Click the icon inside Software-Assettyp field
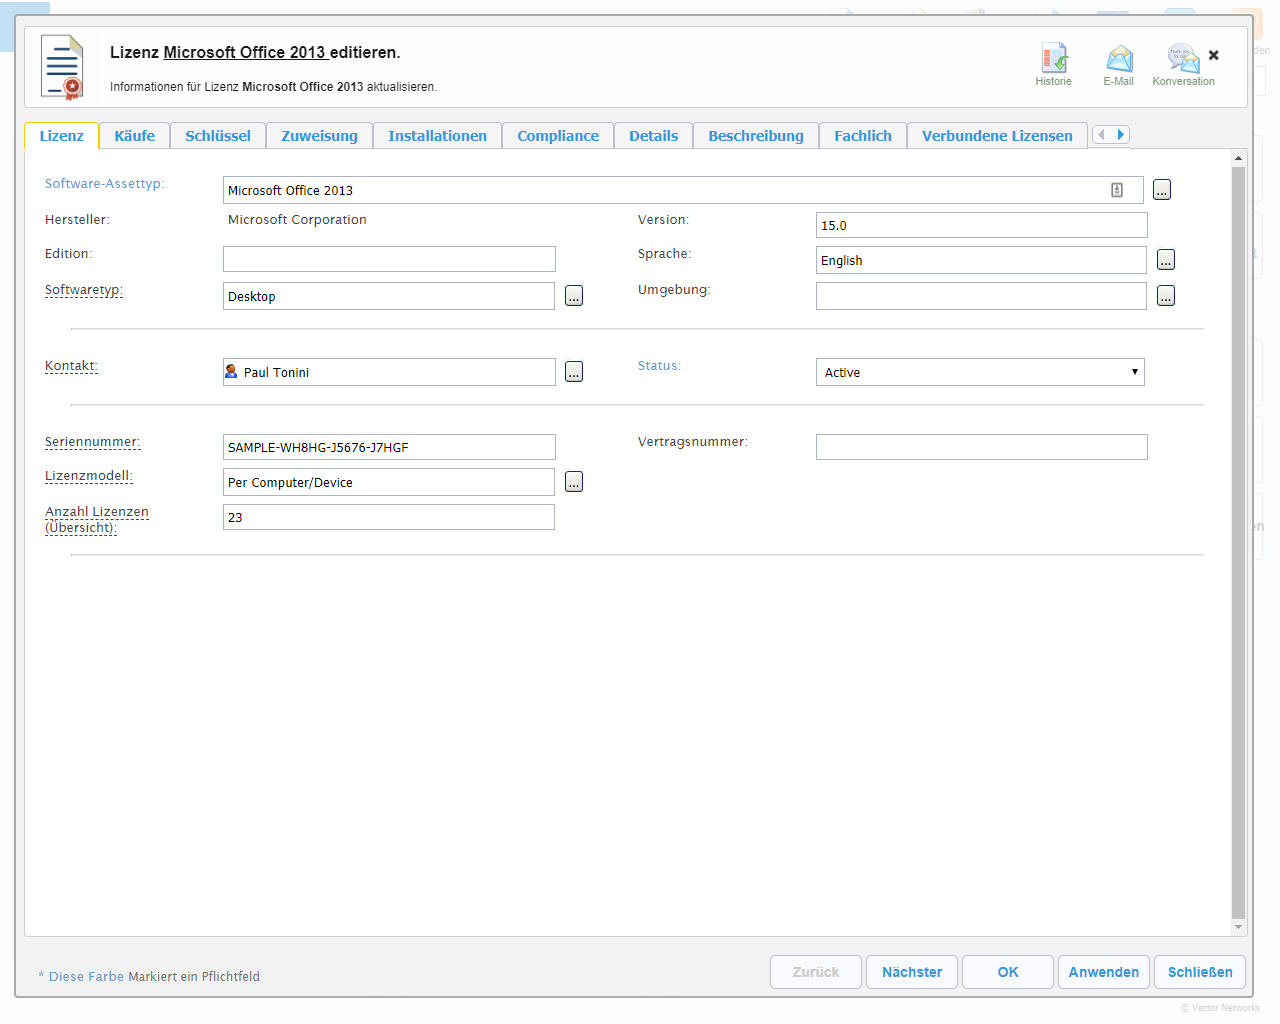This screenshot has width=1280, height=1024. 1117,190
